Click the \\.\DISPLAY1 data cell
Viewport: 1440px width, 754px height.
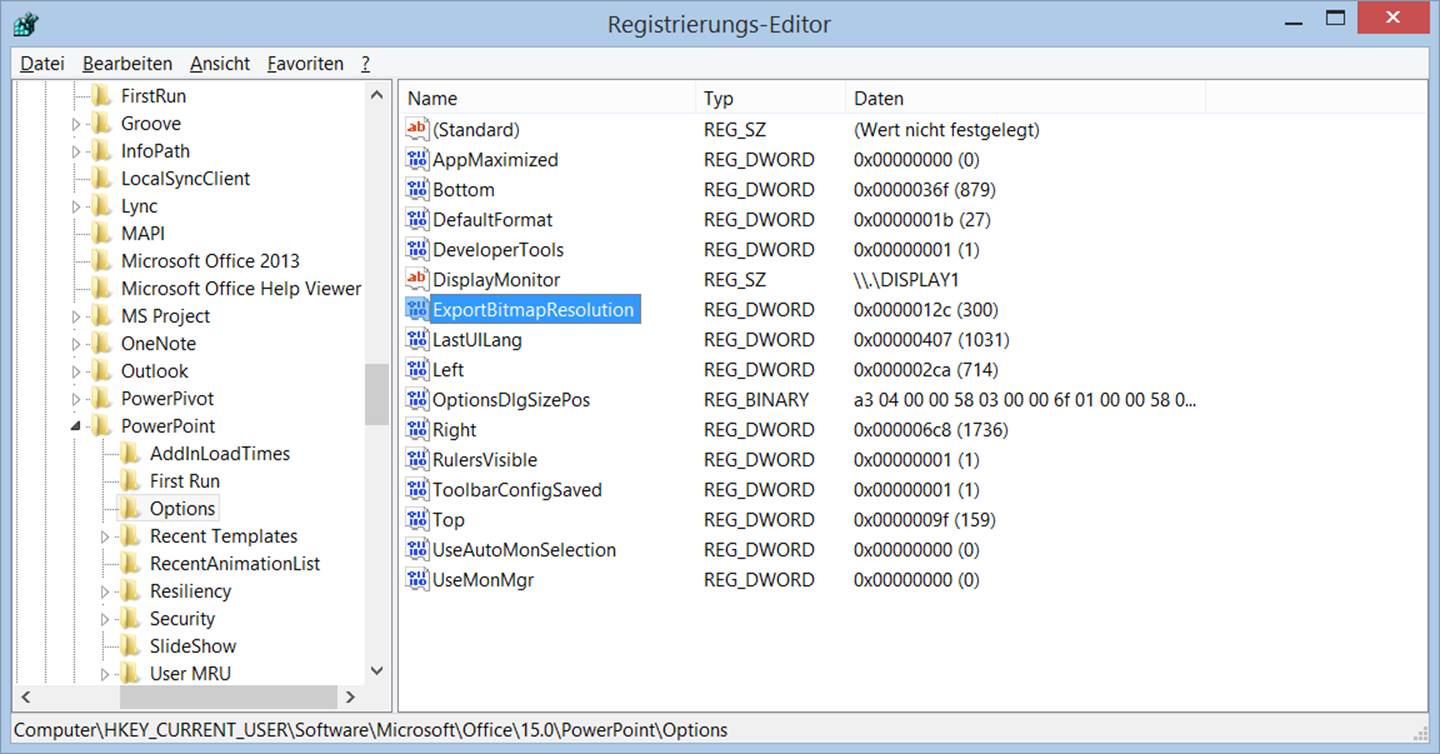click(x=906, y=279)
